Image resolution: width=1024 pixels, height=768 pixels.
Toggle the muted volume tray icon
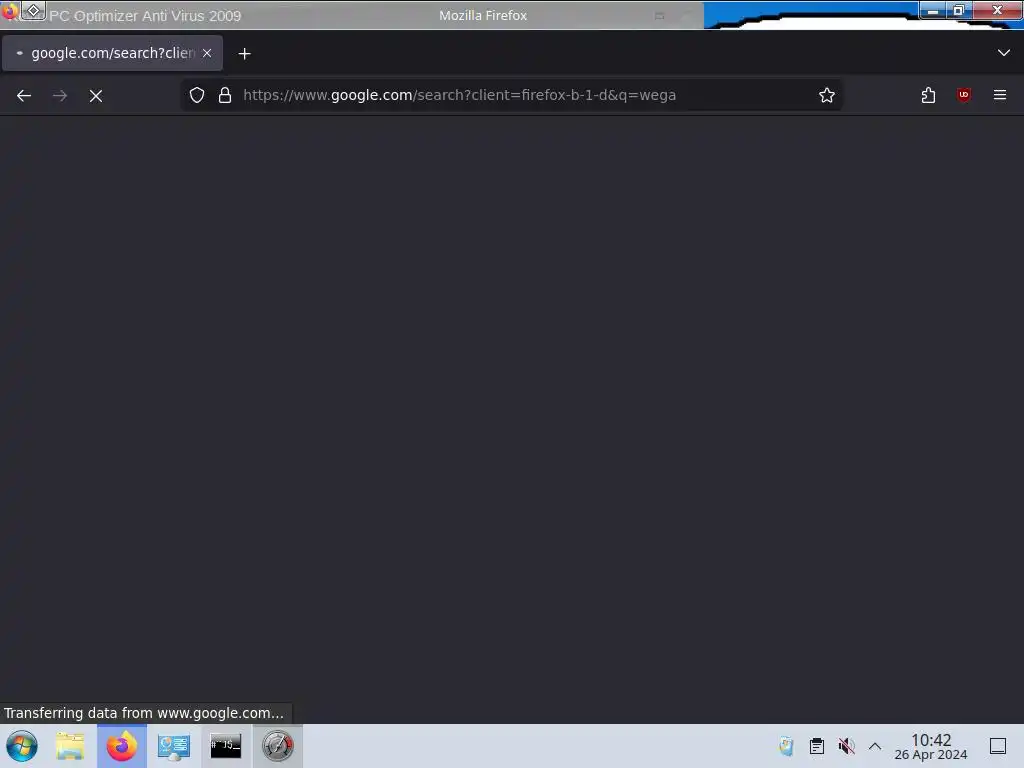click(x=846, y=746)
